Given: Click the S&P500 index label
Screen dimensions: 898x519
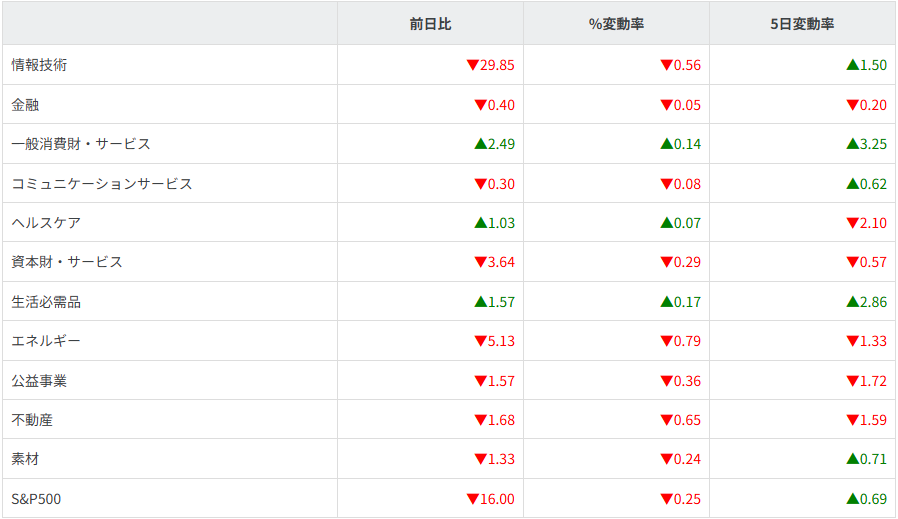Looking at the screenshot, I should [36, 499].
